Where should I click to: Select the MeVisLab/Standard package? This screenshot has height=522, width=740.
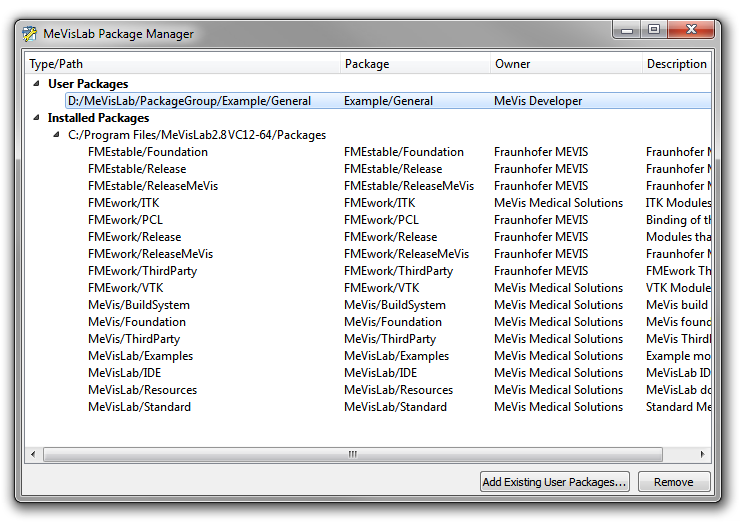(139, 407)
